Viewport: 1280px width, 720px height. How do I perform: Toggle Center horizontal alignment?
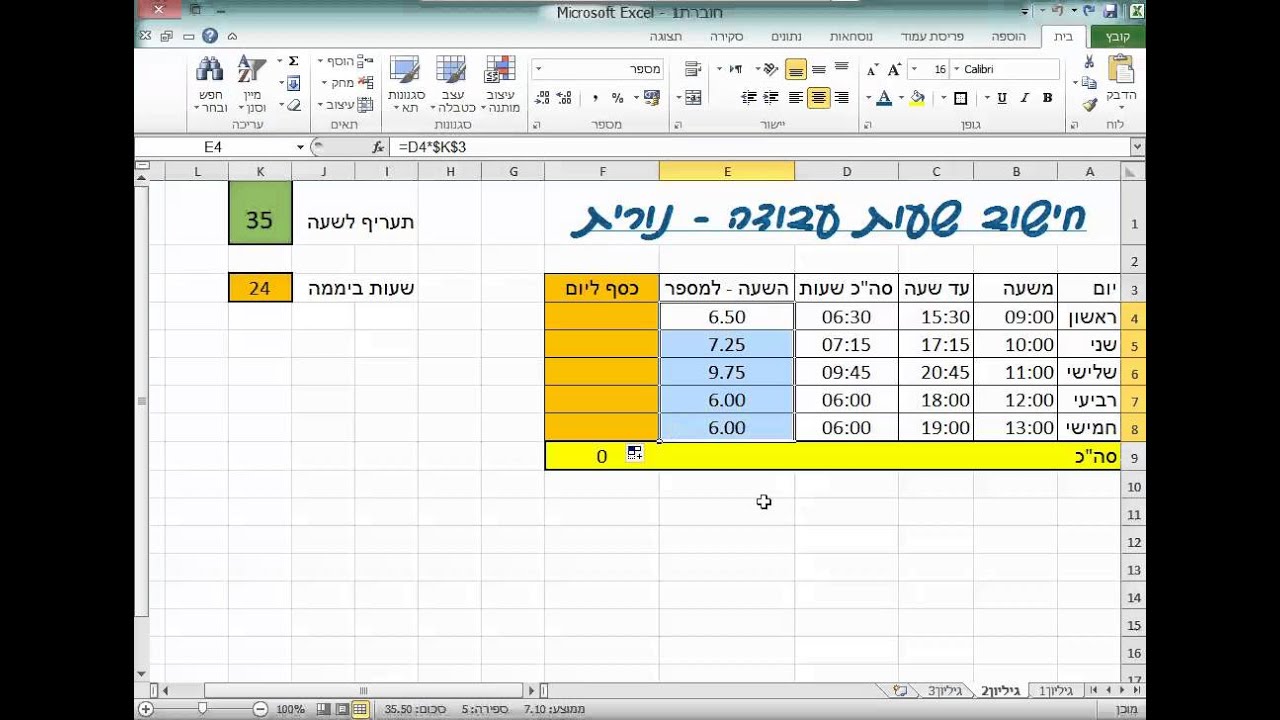click(819, 97)
